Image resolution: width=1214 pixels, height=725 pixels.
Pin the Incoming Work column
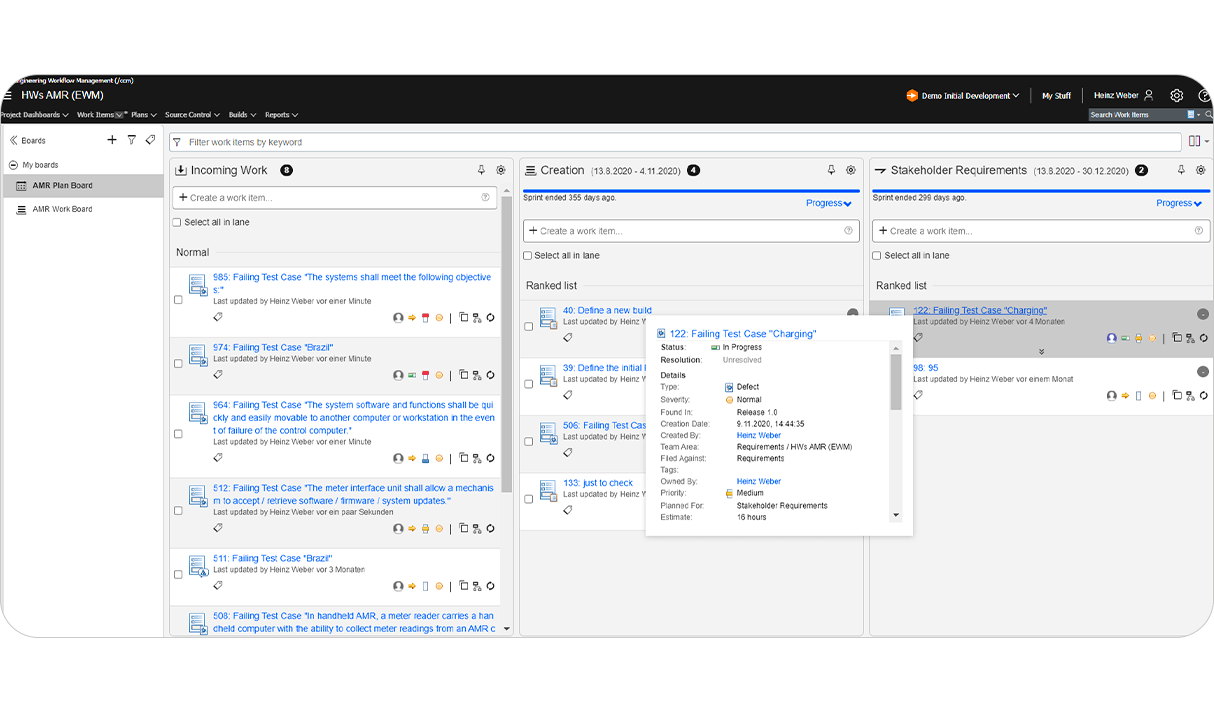(481, 170)
